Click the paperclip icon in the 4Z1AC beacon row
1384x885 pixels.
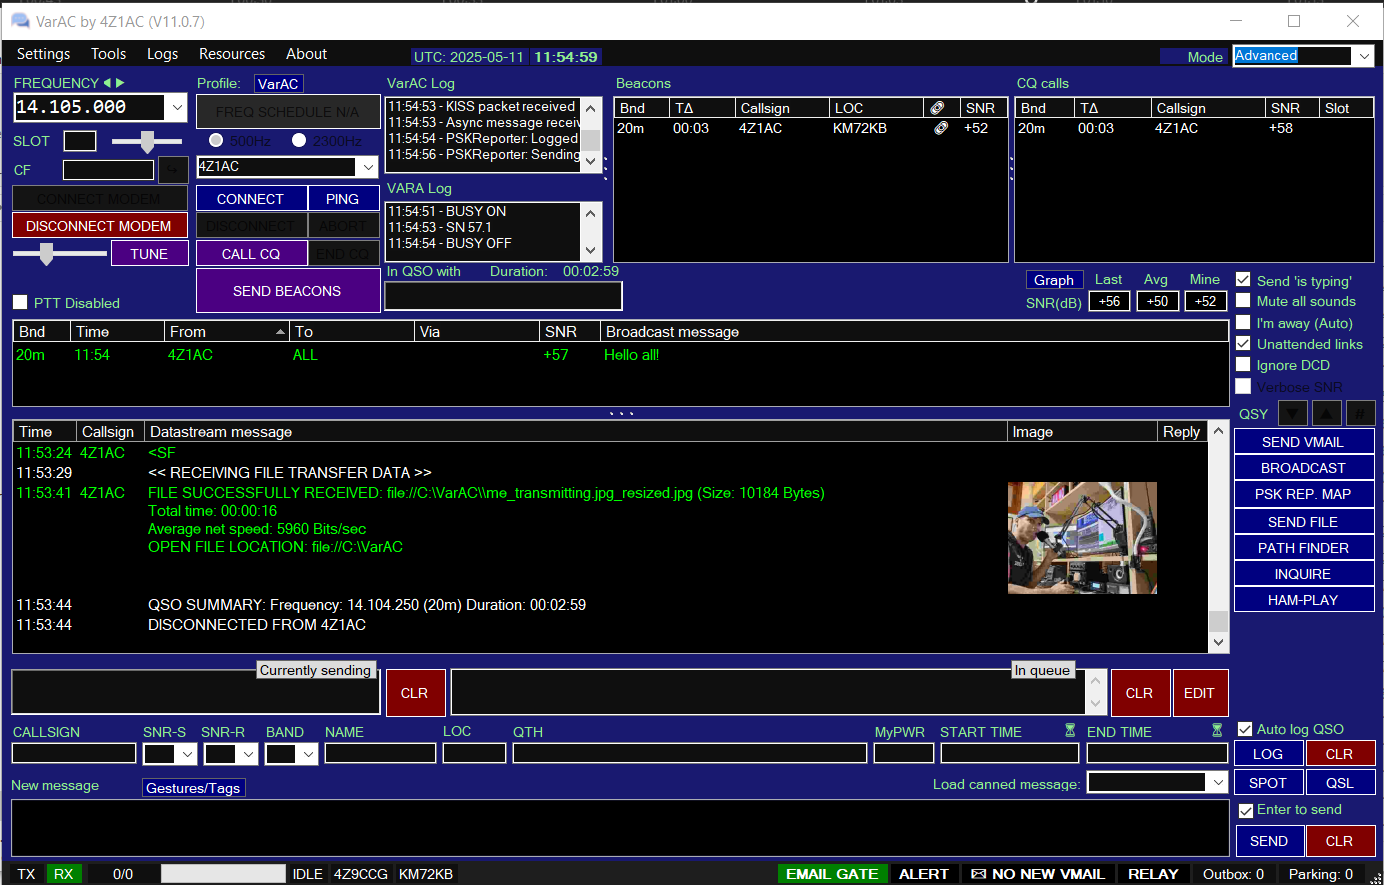[940, 128]
